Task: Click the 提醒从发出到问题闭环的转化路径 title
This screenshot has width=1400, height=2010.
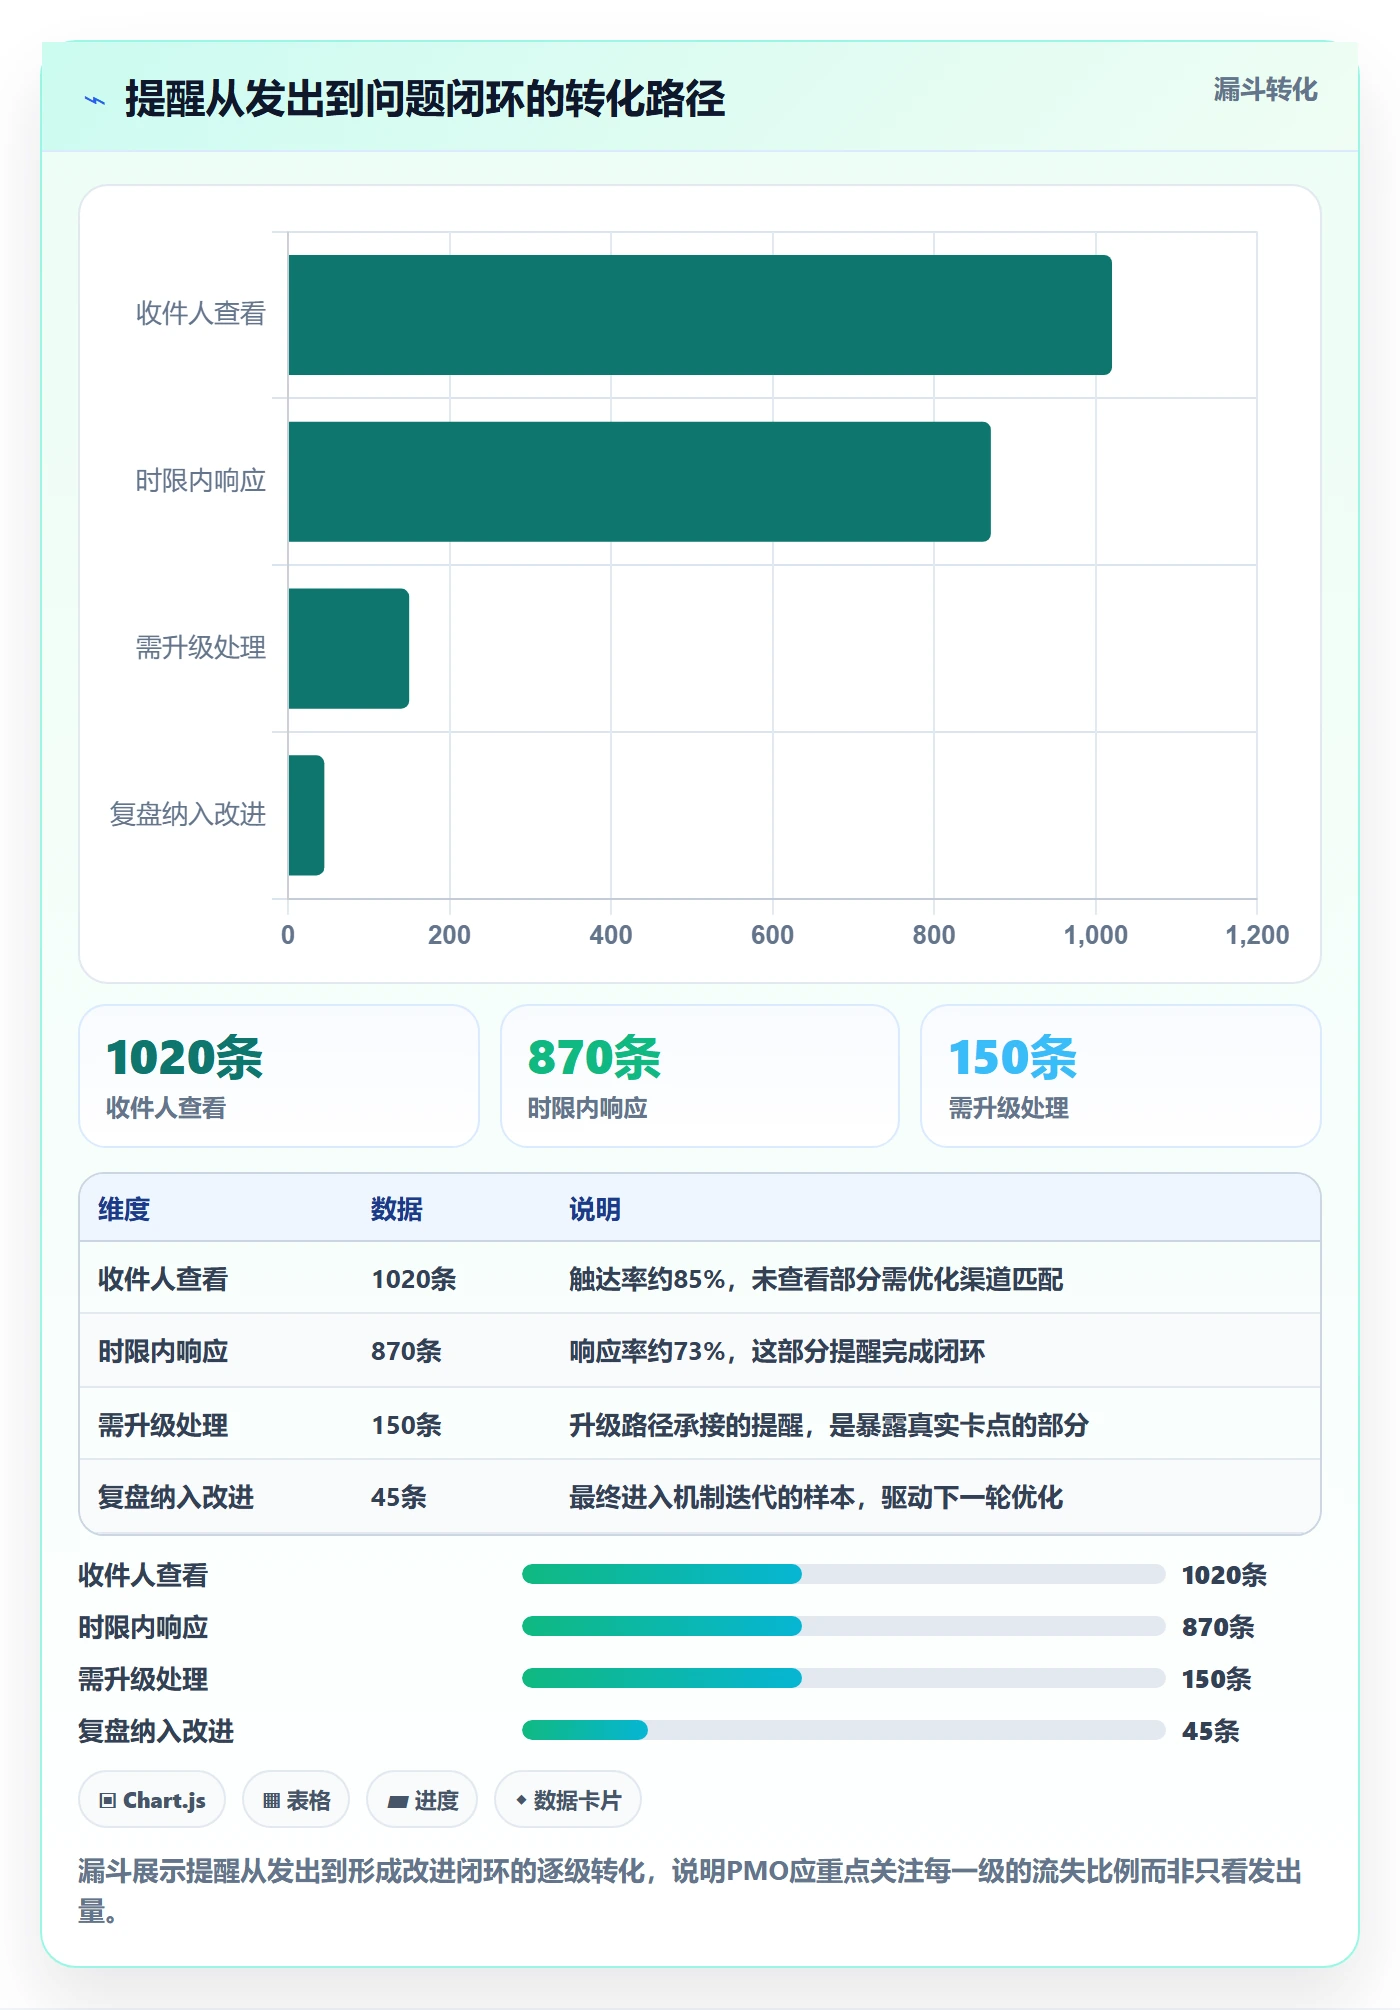Action: [425, 99]
